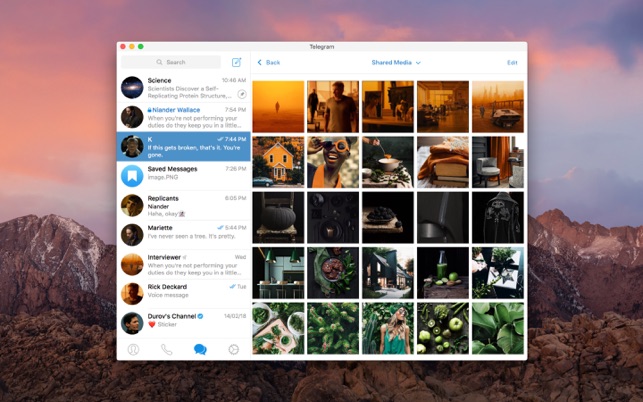Click lock icon beside Niander Wallace
Image resolution: width=643 pixels, height=402 pixels.
pyautogui.click(x=150, y=110)
